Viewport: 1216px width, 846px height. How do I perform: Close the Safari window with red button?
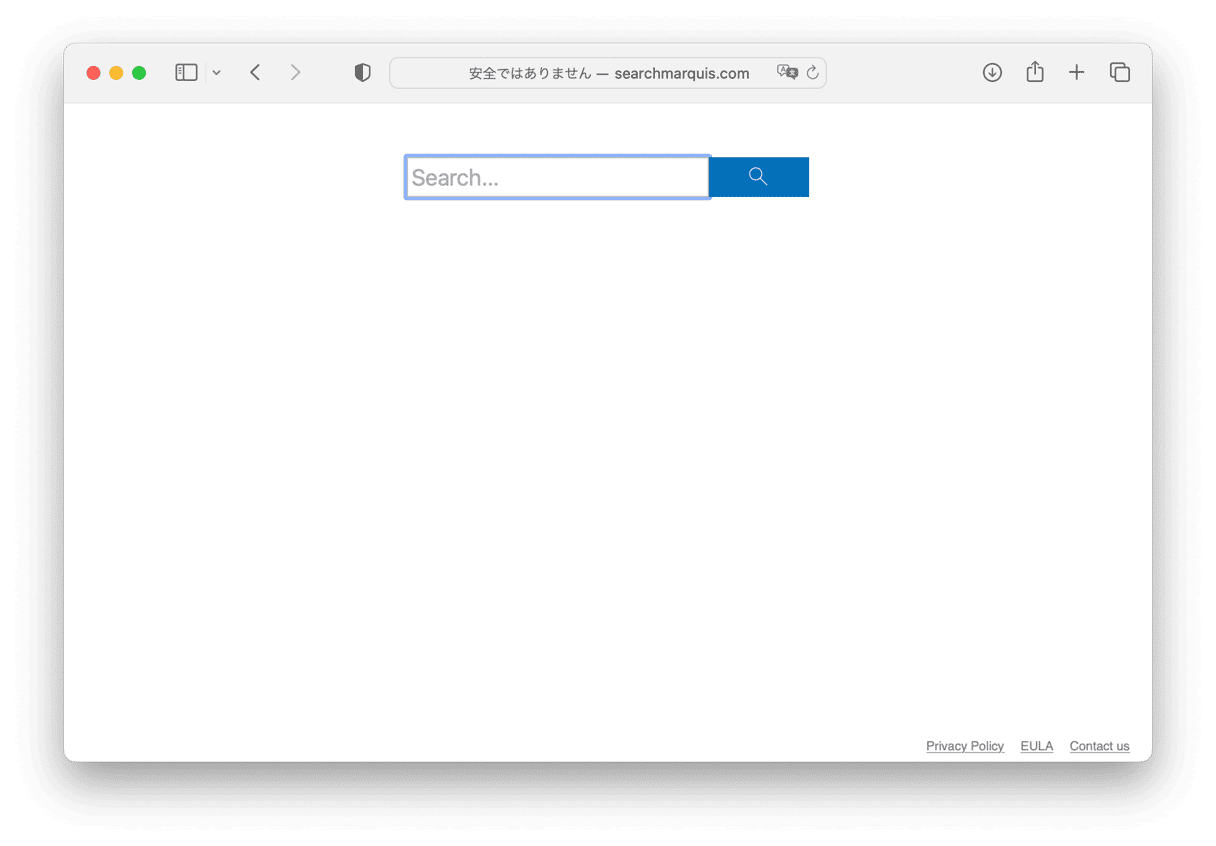pyautogui.click(x=93, y=73)
